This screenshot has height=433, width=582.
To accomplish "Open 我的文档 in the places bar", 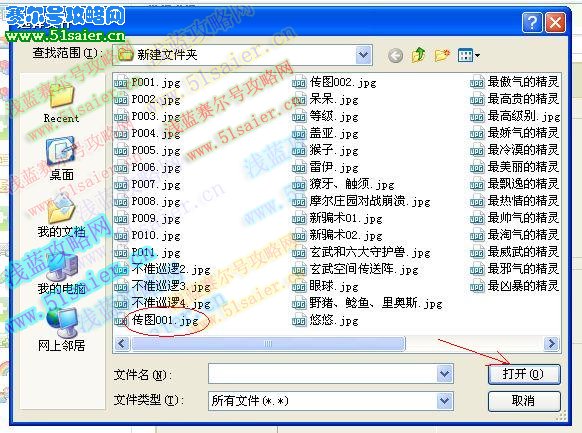I will click(61, 216).
